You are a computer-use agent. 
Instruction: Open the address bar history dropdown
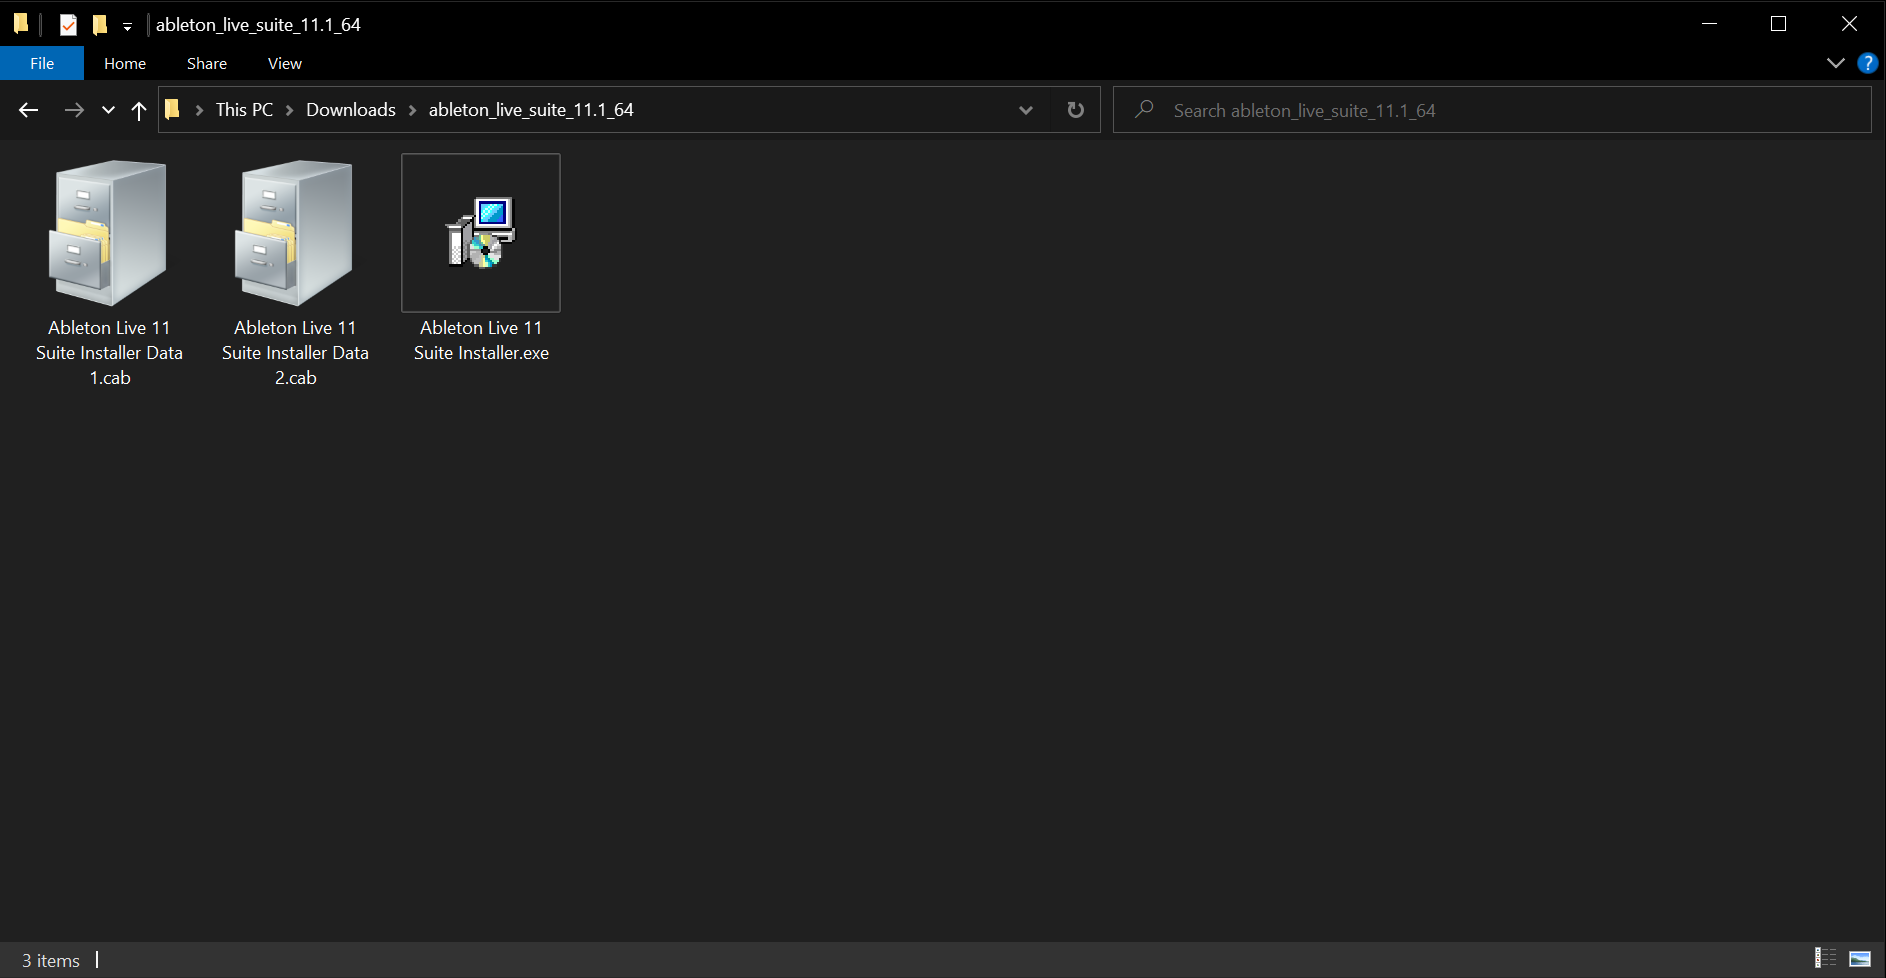(1026, 110)
